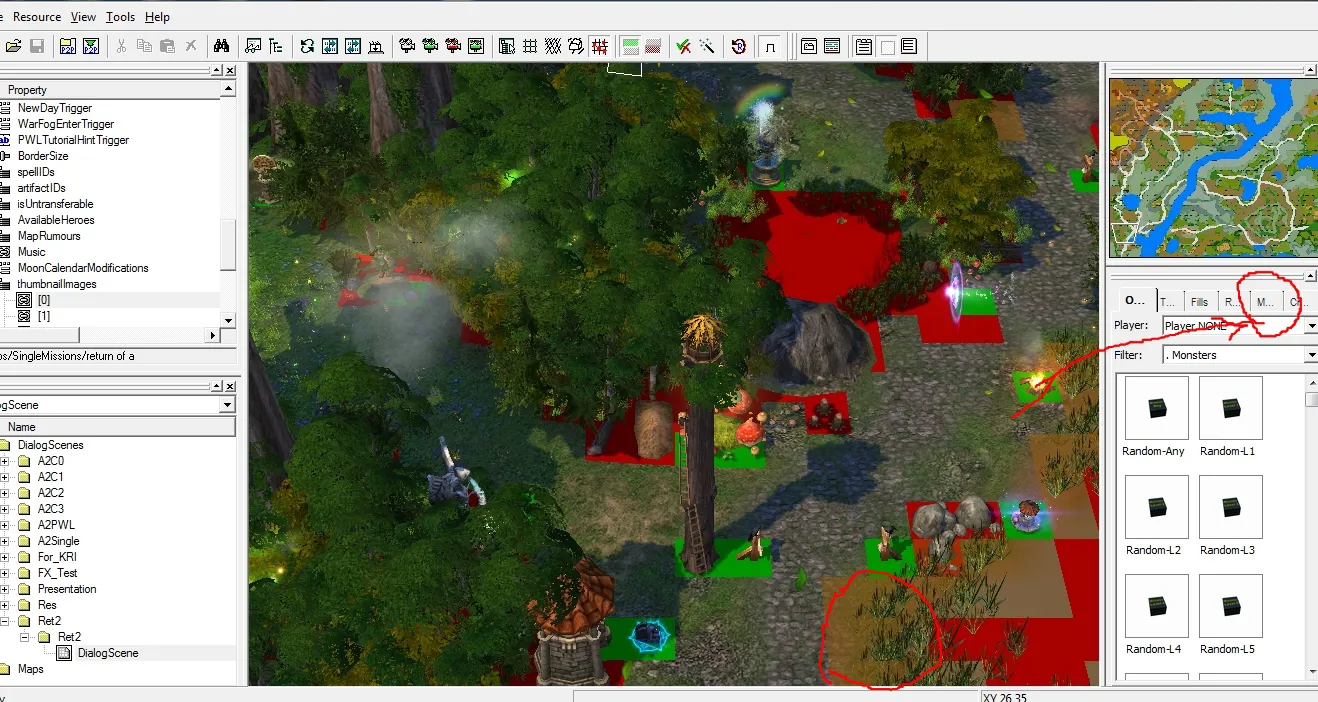Click the Paste clipboard icon
This screenshot has width=1318, height=702.
click(x=167, y=46)
